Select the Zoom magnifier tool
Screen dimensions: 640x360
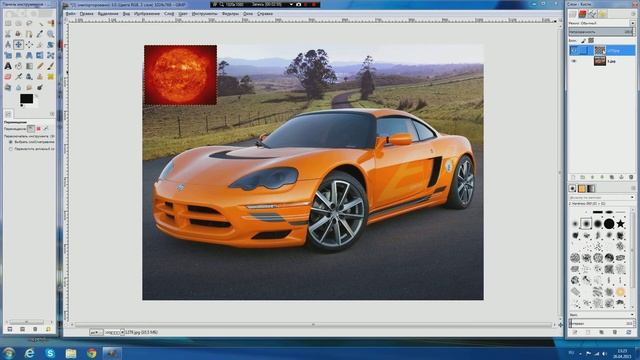pos(50,34)
